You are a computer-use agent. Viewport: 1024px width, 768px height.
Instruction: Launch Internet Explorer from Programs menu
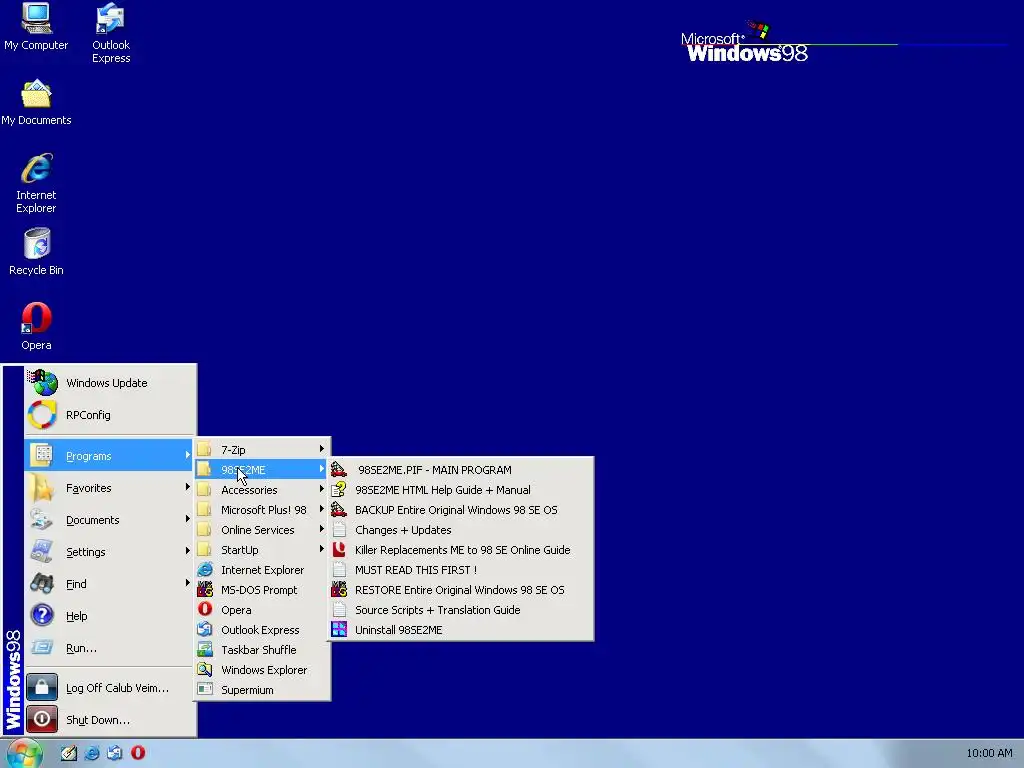pos(262,569)
